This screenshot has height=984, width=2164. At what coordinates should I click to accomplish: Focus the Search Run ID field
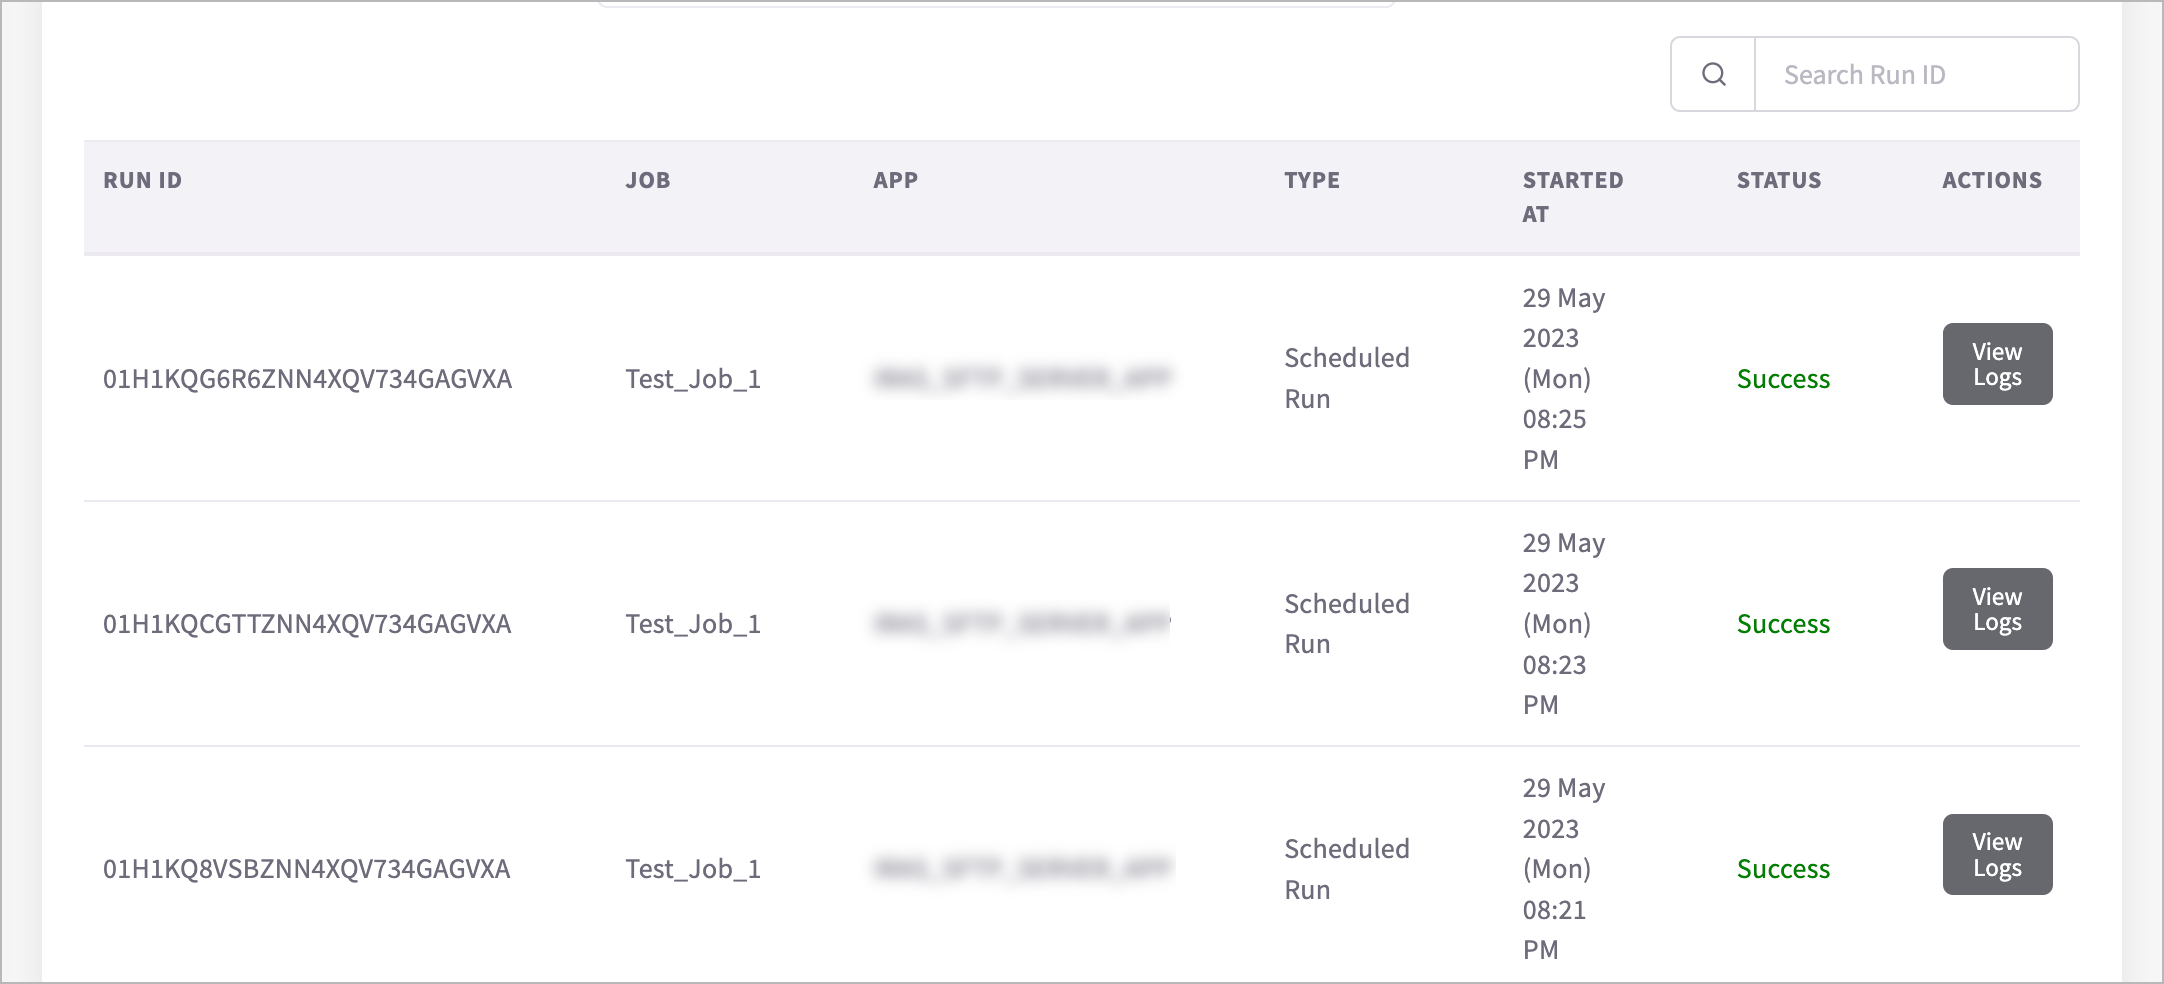1916,74
